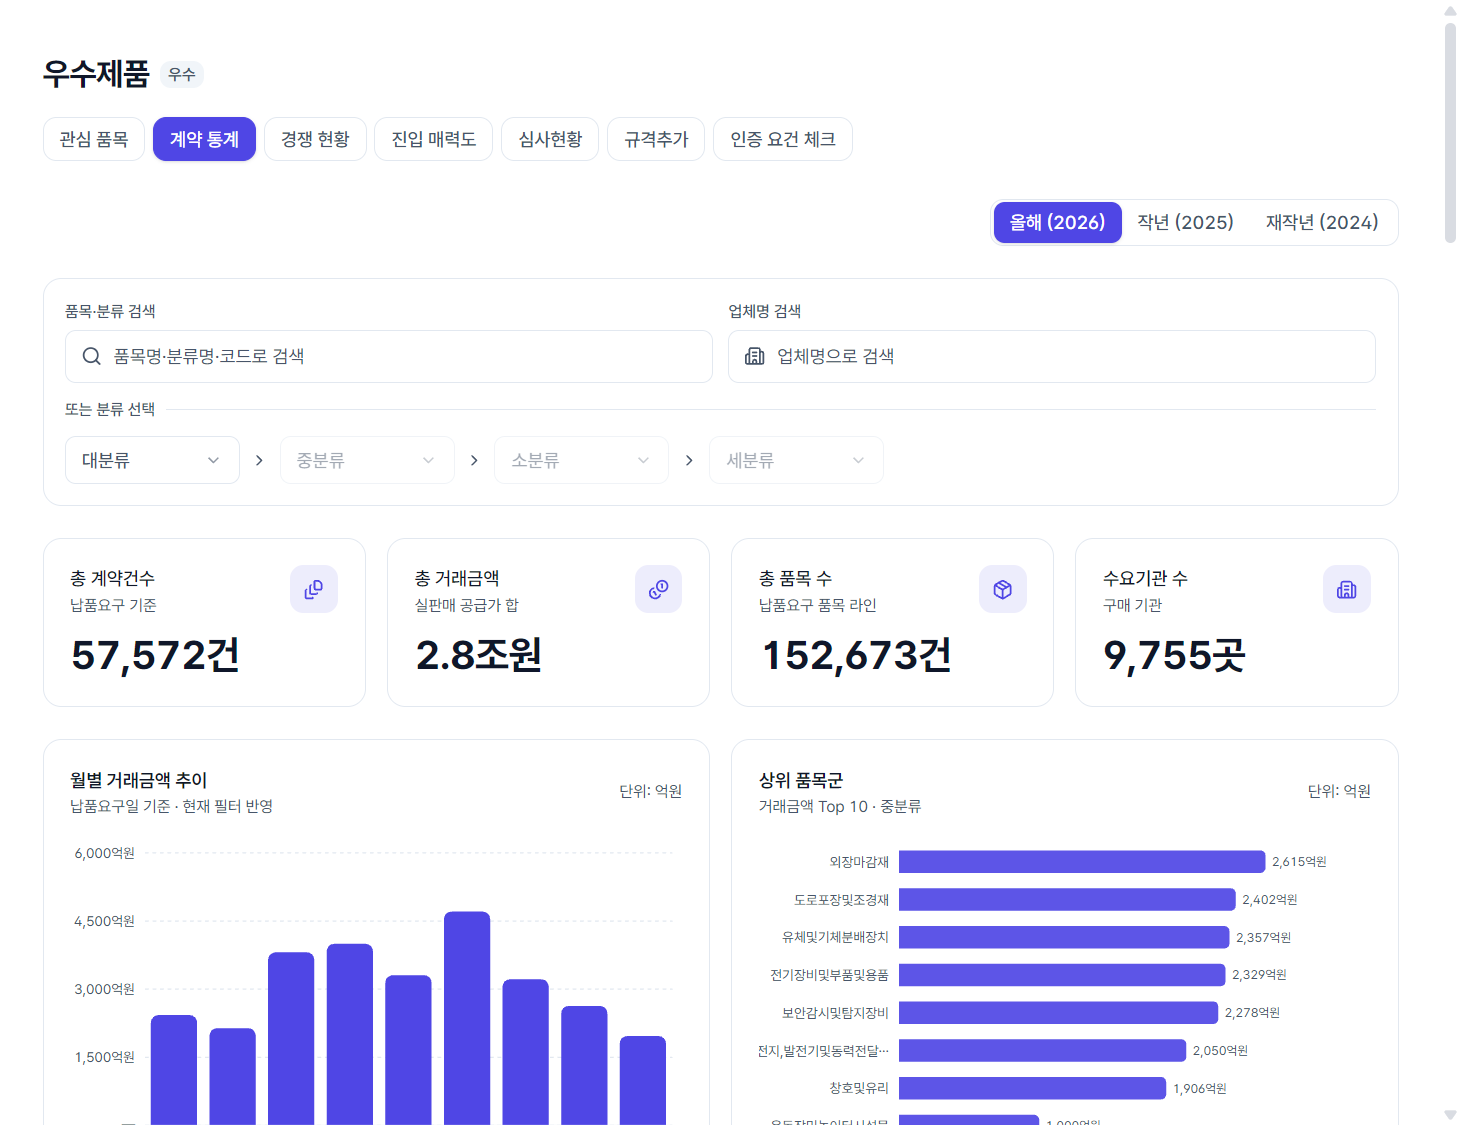Screen dimensions: 1460x1125
Task: Open the 인증 요건 체크 tab
Action: [783, 139]
